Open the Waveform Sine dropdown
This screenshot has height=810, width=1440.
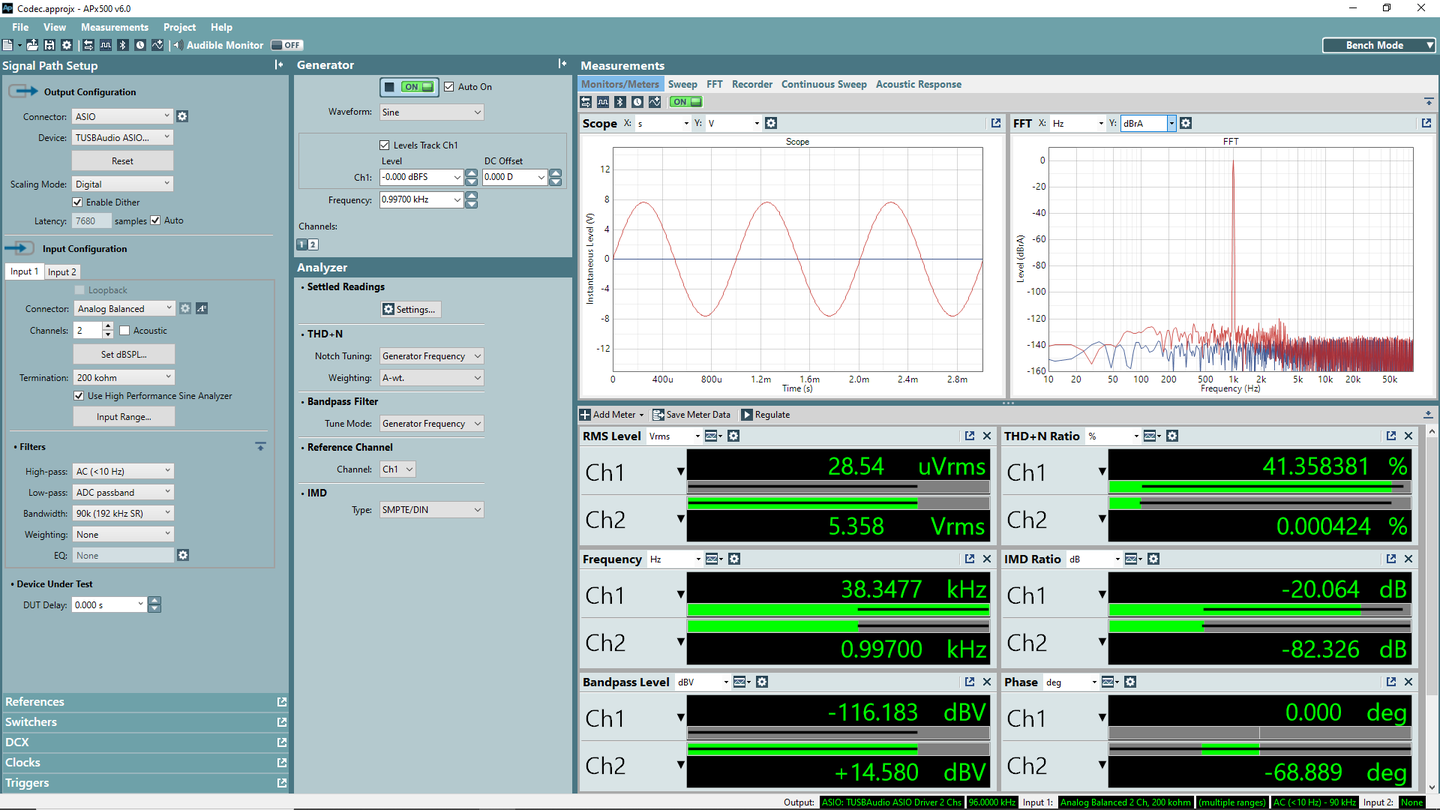click(x=431, y=112)
